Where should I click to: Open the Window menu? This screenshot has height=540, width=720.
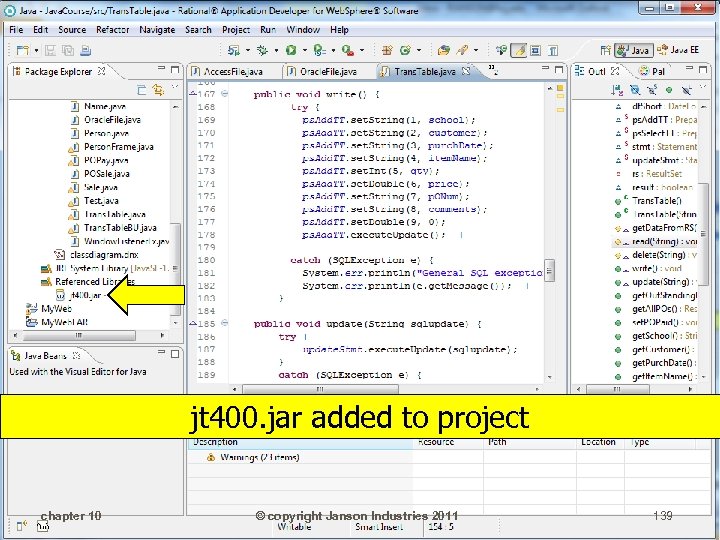tap(303, 29)
